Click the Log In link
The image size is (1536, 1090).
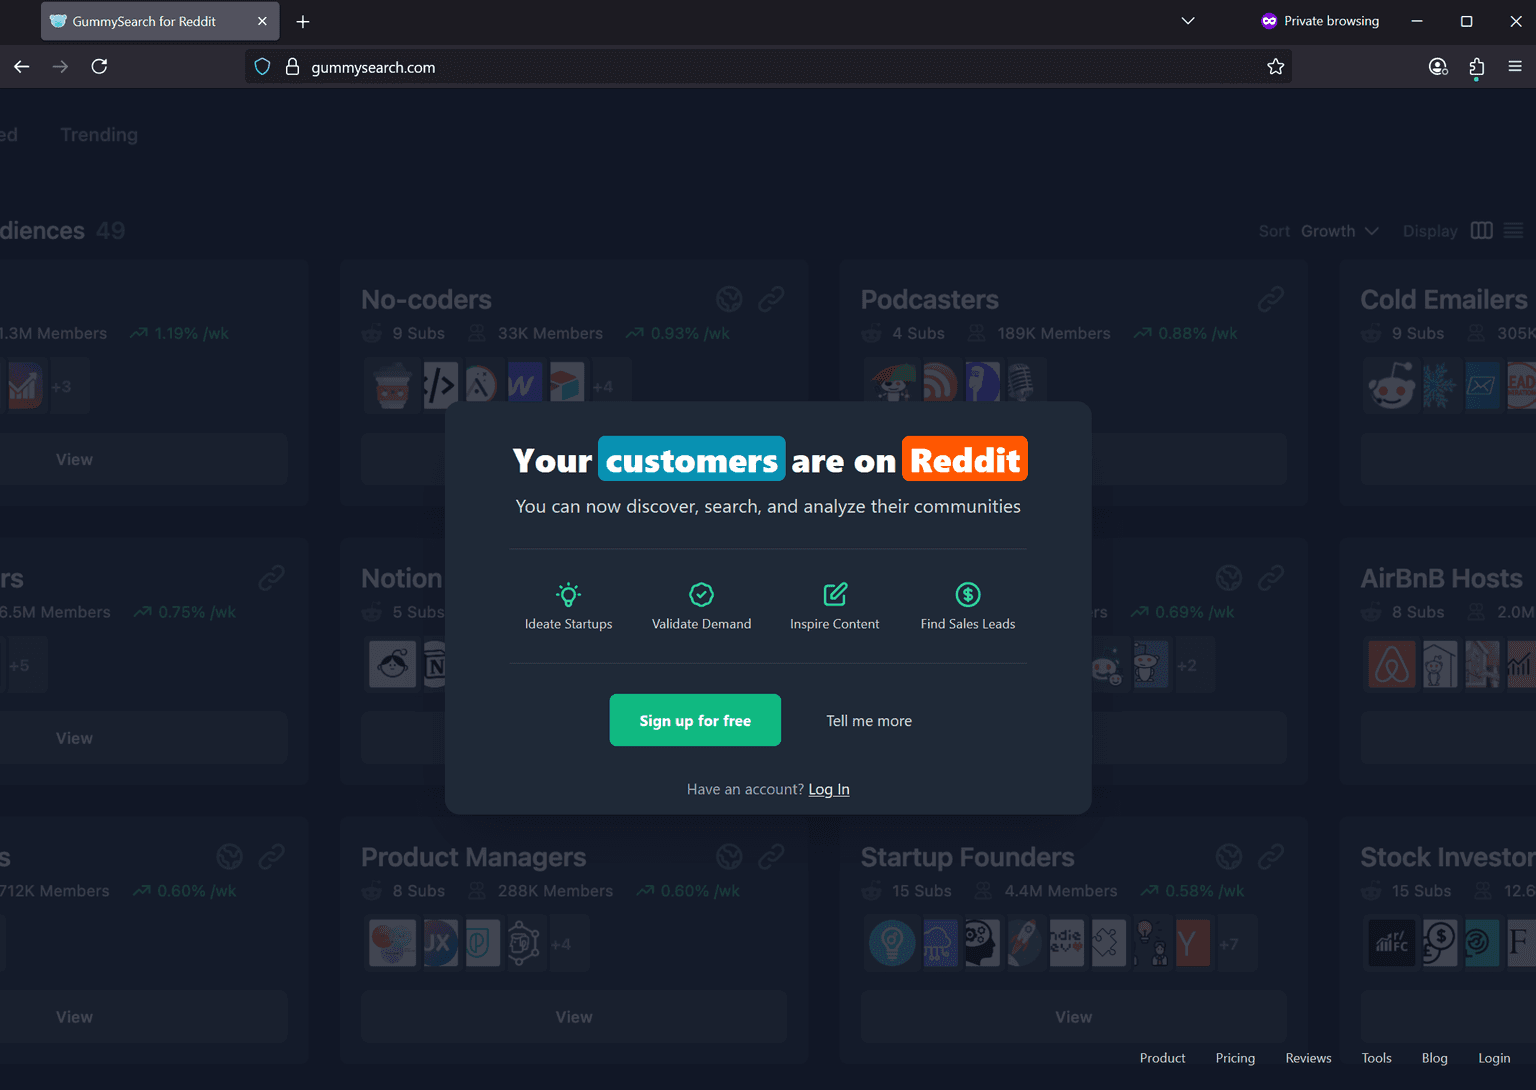[828, 789]
